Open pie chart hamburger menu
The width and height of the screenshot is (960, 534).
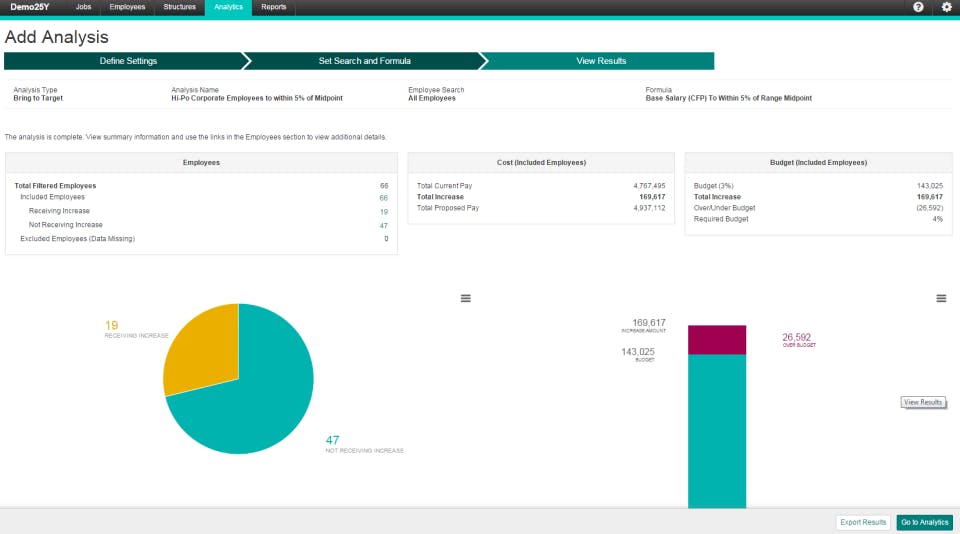click(x=465, y=298)
